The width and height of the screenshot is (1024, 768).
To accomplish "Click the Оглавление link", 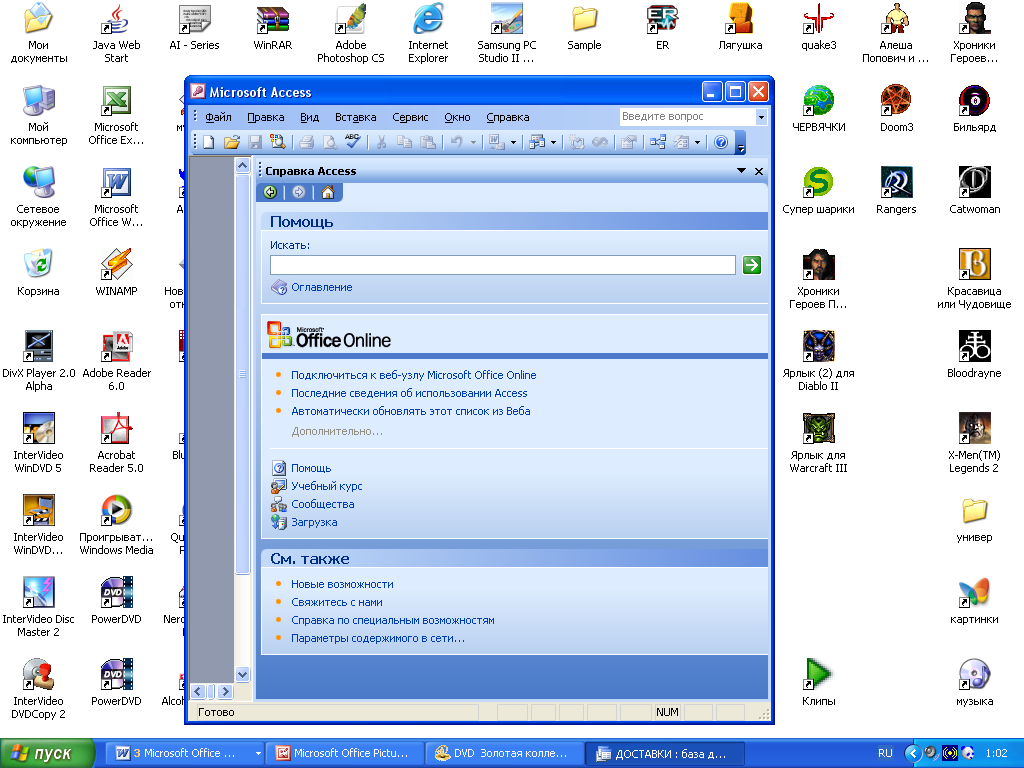I will (x=321, y=287).
